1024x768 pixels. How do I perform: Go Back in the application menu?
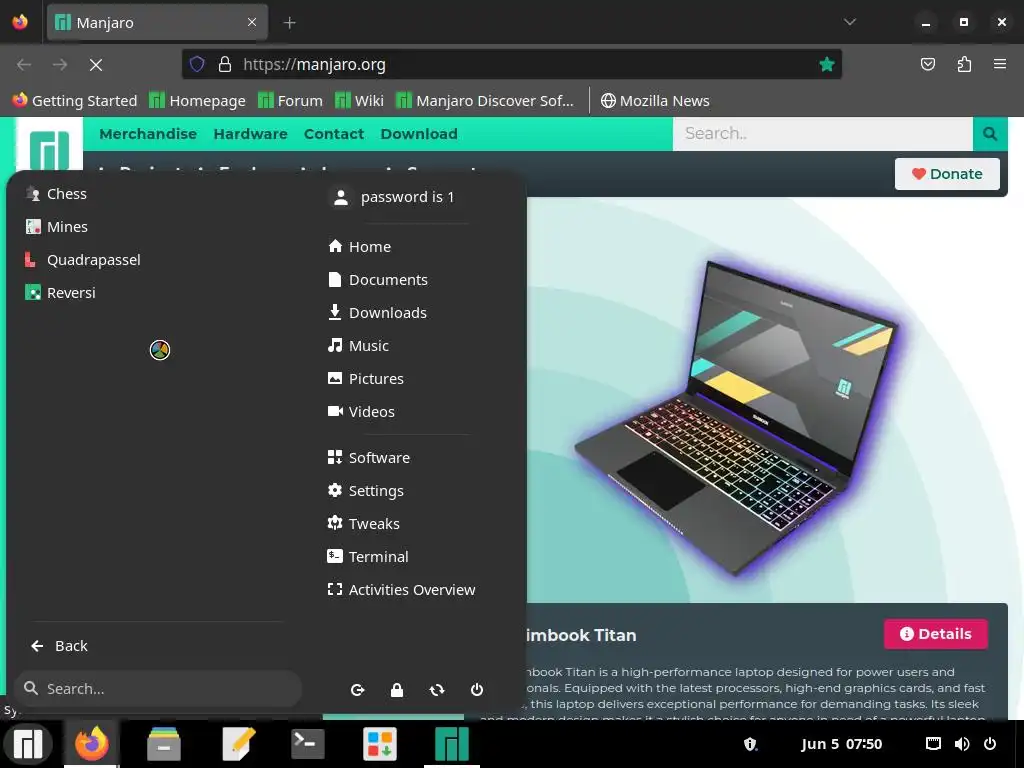[59, 646]
